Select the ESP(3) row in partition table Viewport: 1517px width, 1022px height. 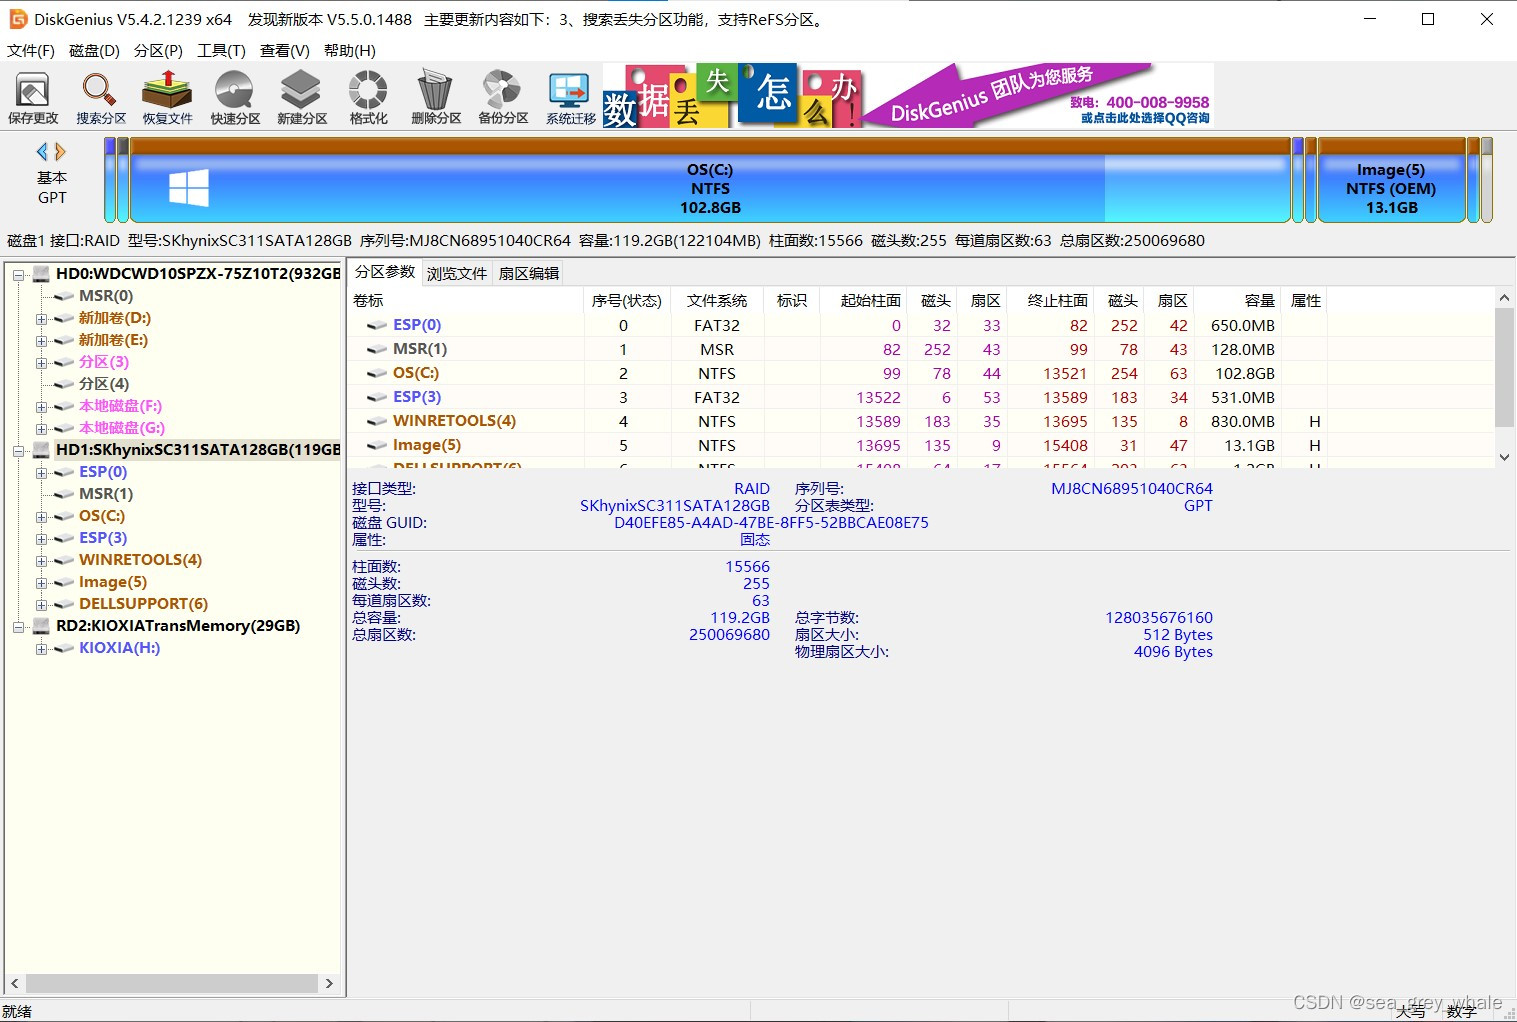click(838, 397)
